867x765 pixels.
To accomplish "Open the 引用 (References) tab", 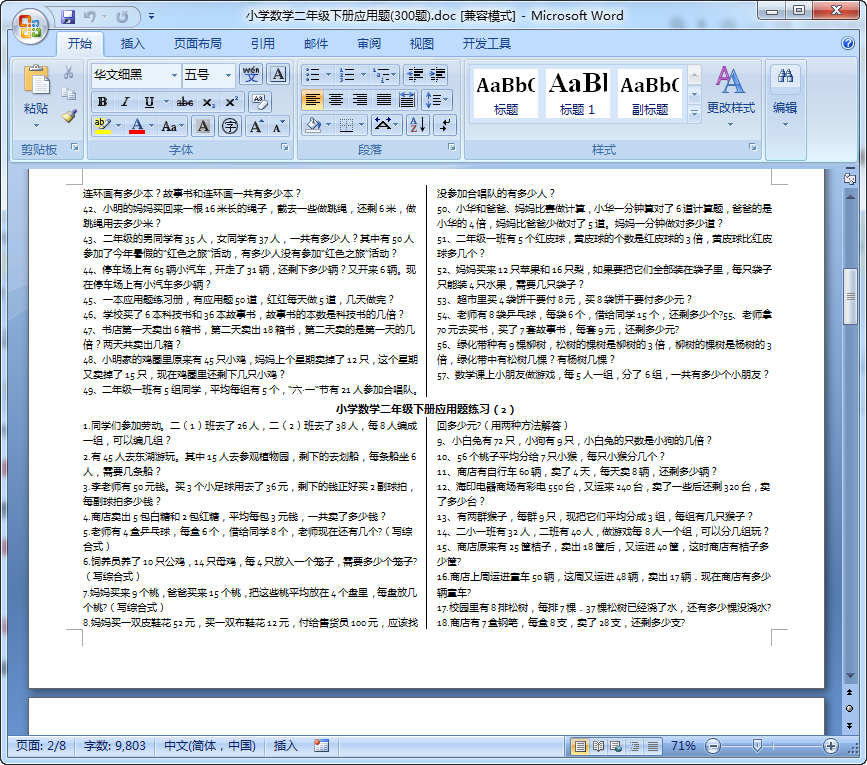I will click(x=262, y=44).
